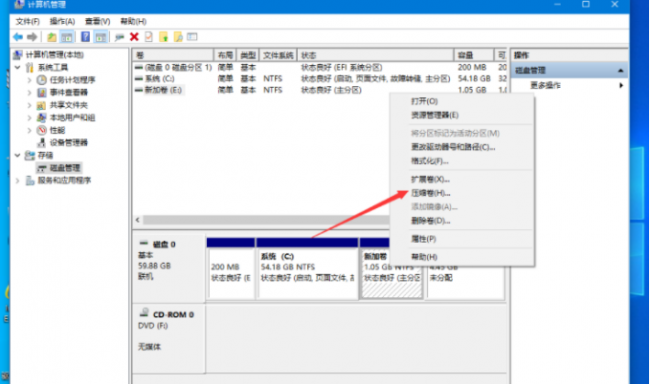
Task: Click the red X delete toolbar icon
Action: (x=134, y=37)
